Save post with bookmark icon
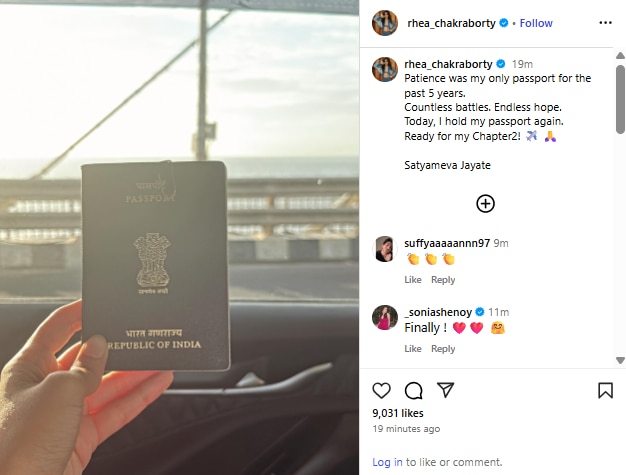626x475 pixels. pyautogui.click(x=605, y=390)
